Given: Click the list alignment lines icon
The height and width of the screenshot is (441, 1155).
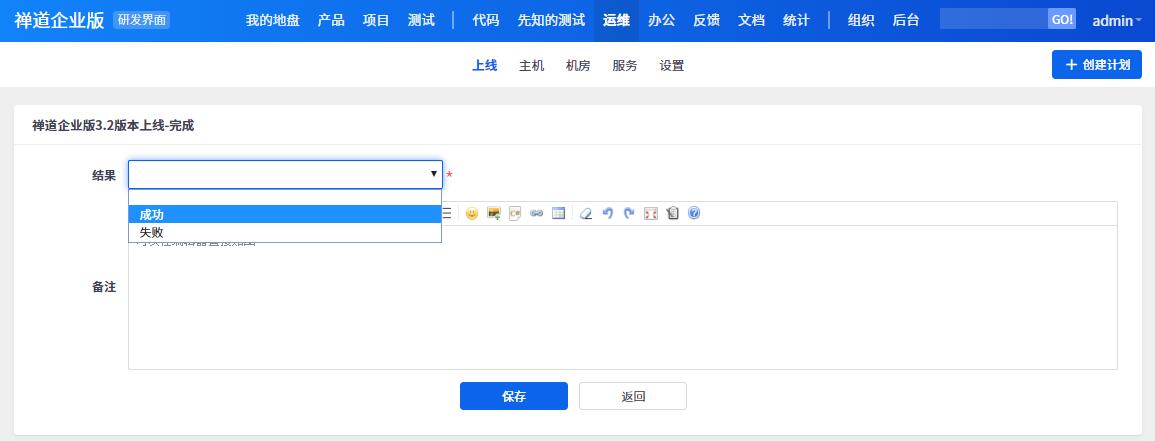Looking at the screenshot, I should click(x=446, y=214).
